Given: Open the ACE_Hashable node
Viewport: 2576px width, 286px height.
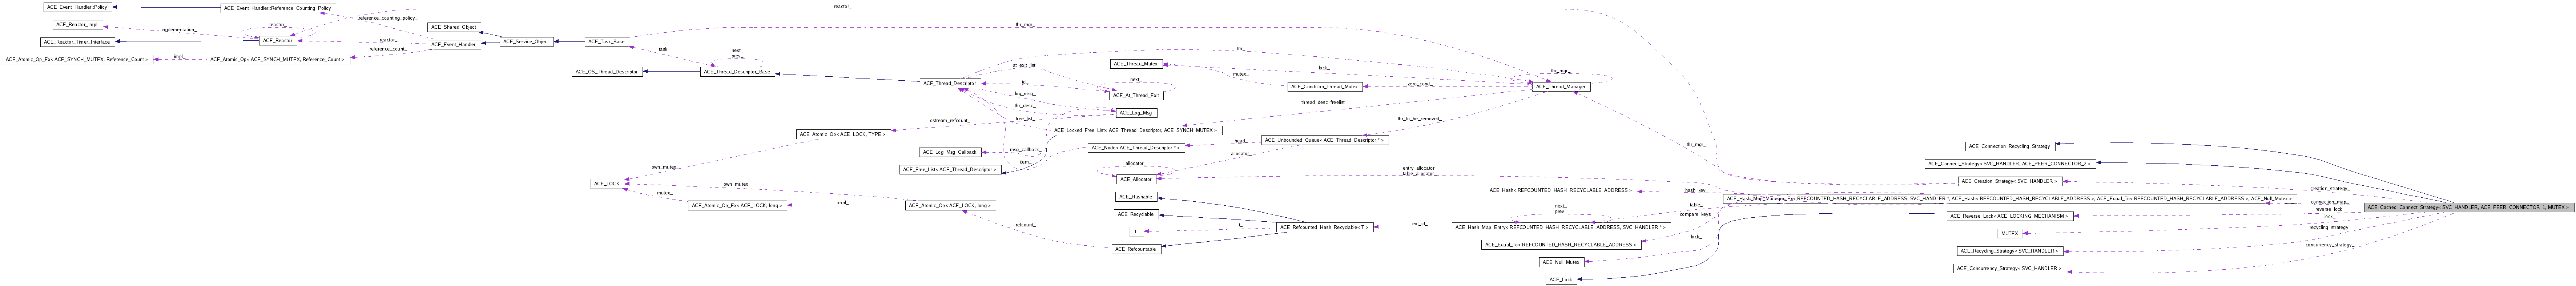Looking at the screenshot, I should [1136, 197].
